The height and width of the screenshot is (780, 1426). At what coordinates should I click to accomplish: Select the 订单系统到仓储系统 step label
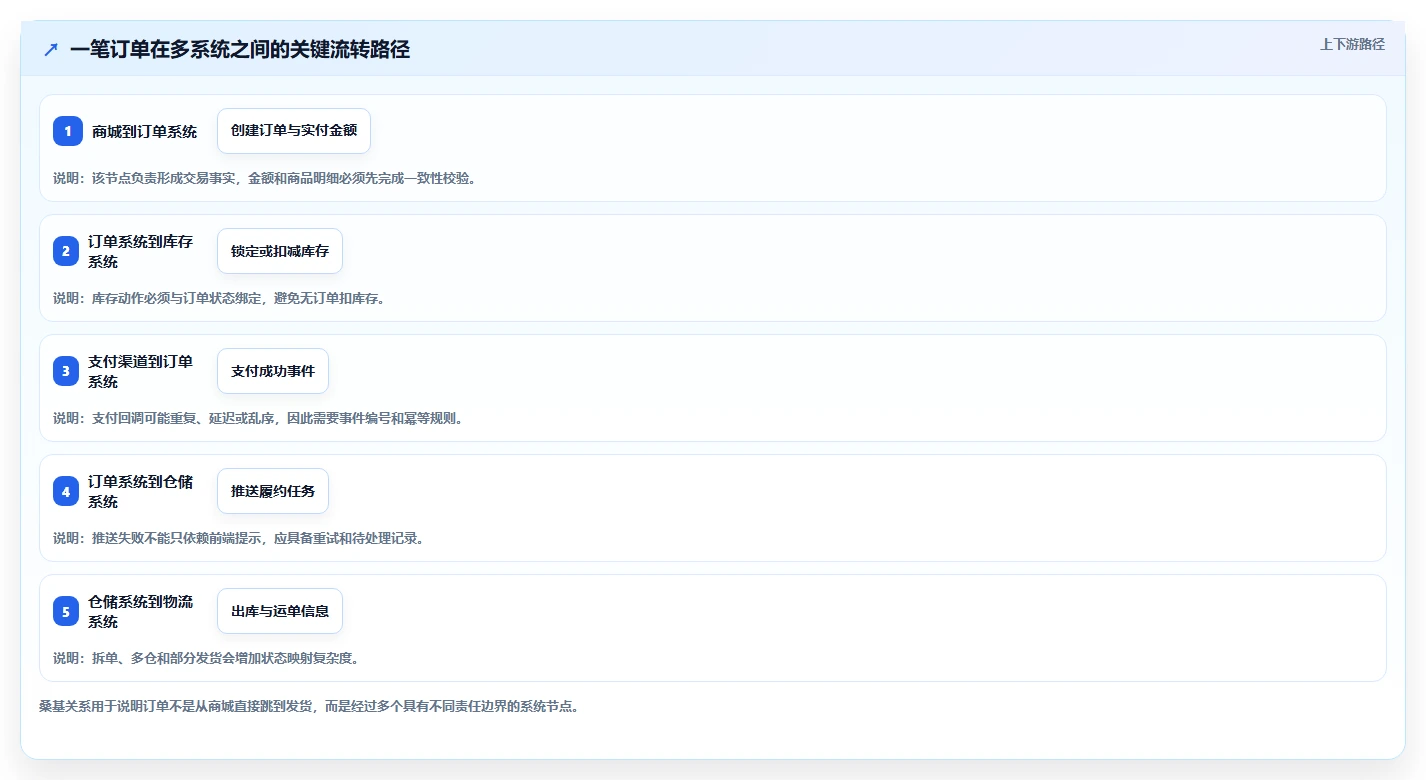pyautogui.click(x=141, y=491)
